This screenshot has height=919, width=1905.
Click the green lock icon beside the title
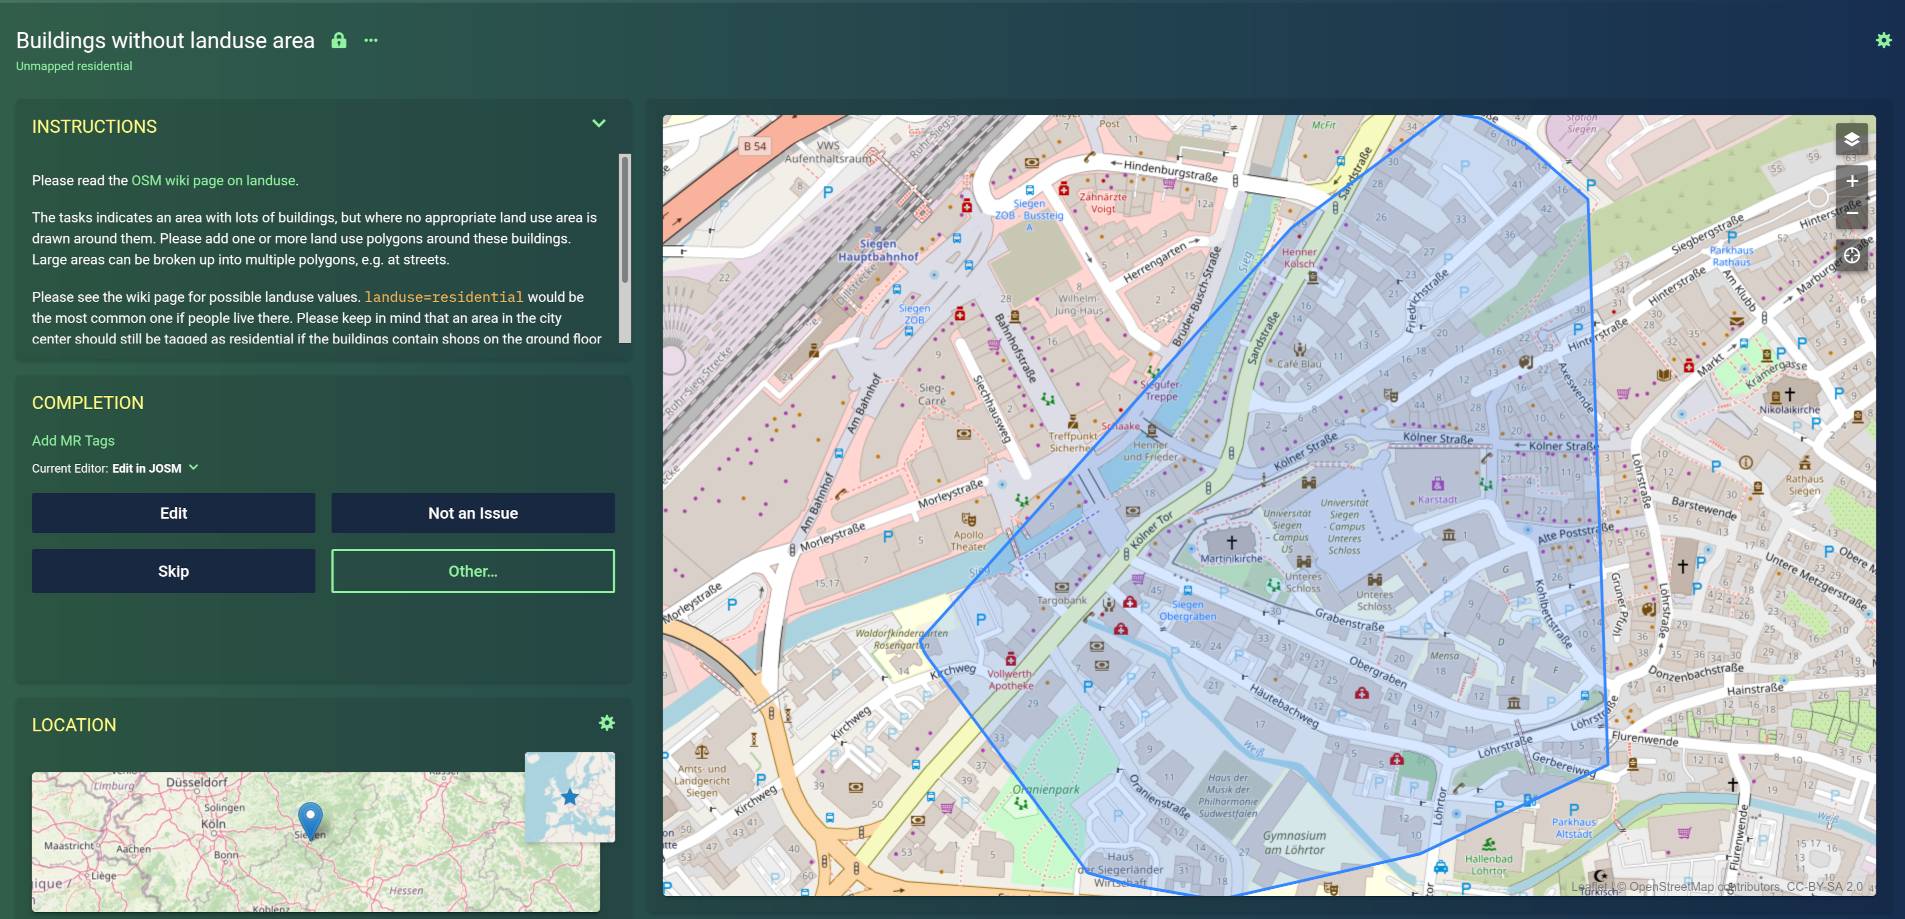coord(339,41)
